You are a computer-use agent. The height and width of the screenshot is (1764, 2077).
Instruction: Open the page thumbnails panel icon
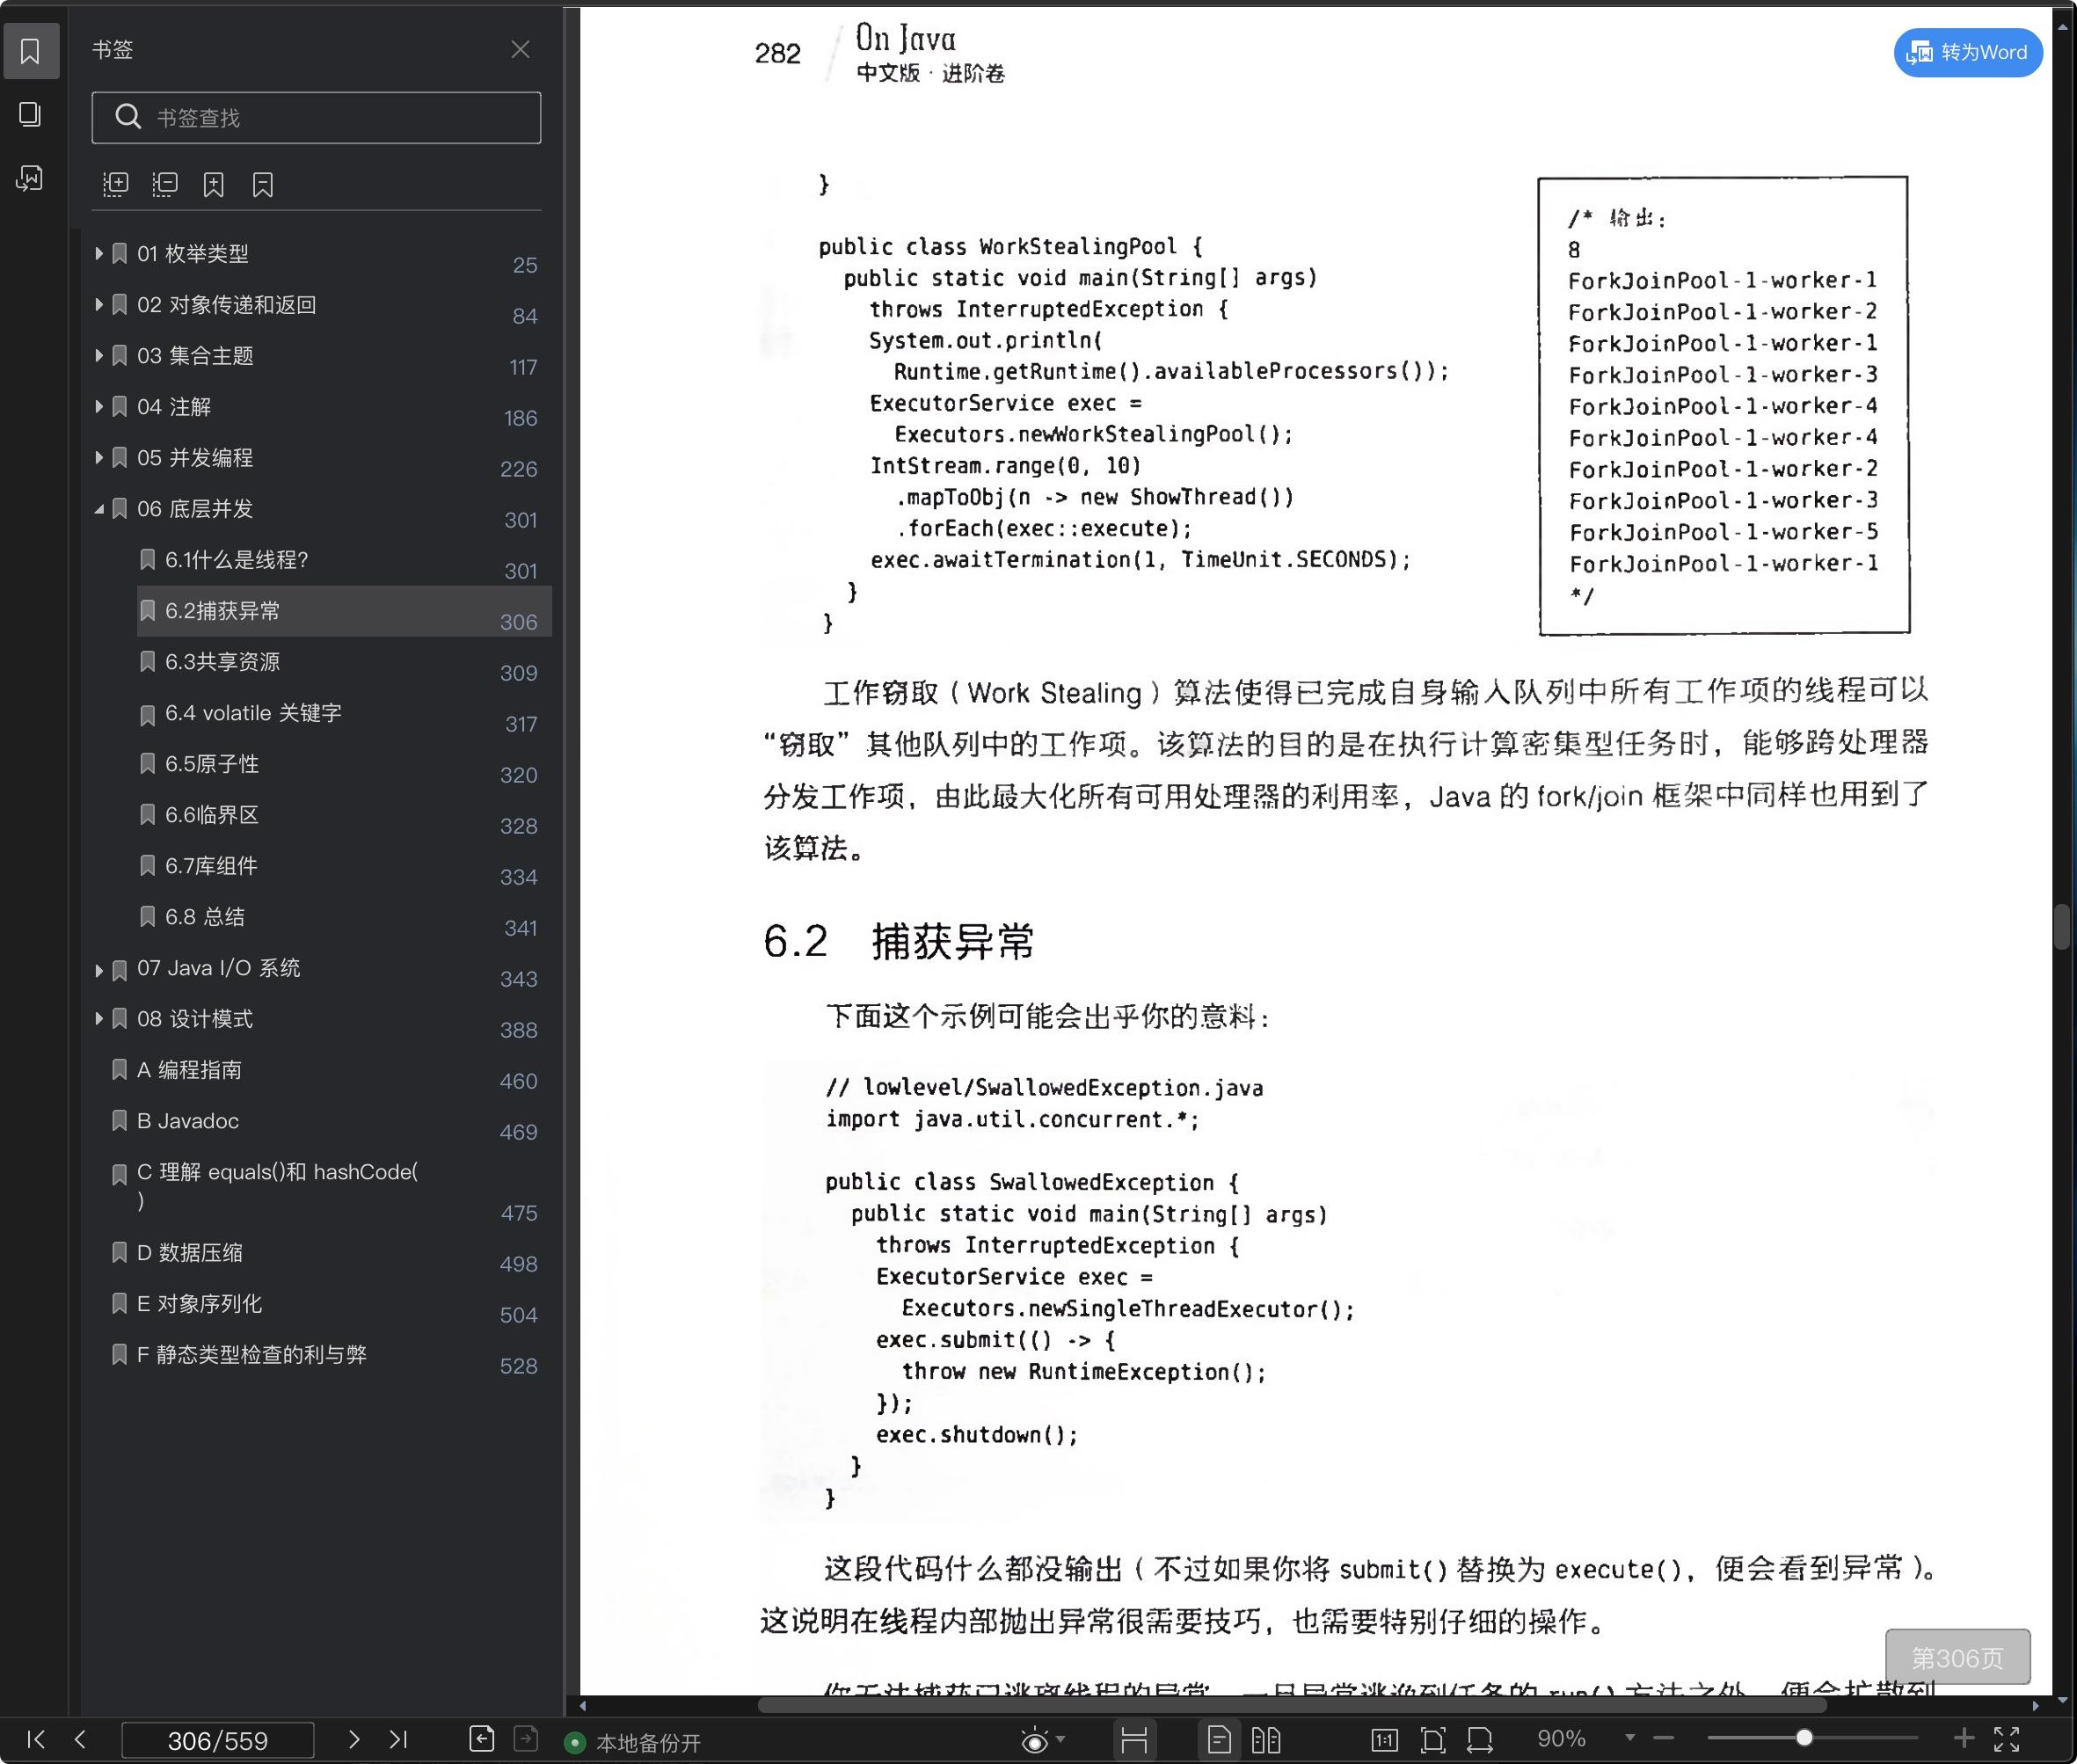pyautogui.click(x=30, y=114)
